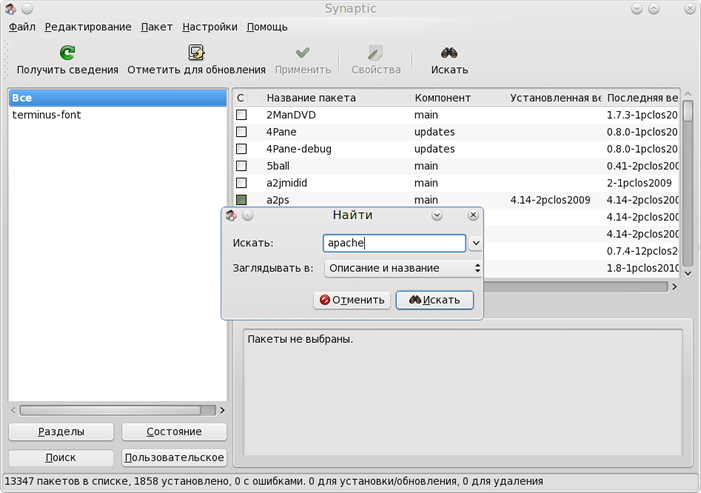This screenshot has width=701, height=493.
Task: Toggle the installed a2ps package checkbox
Action: tap(241, 200)
